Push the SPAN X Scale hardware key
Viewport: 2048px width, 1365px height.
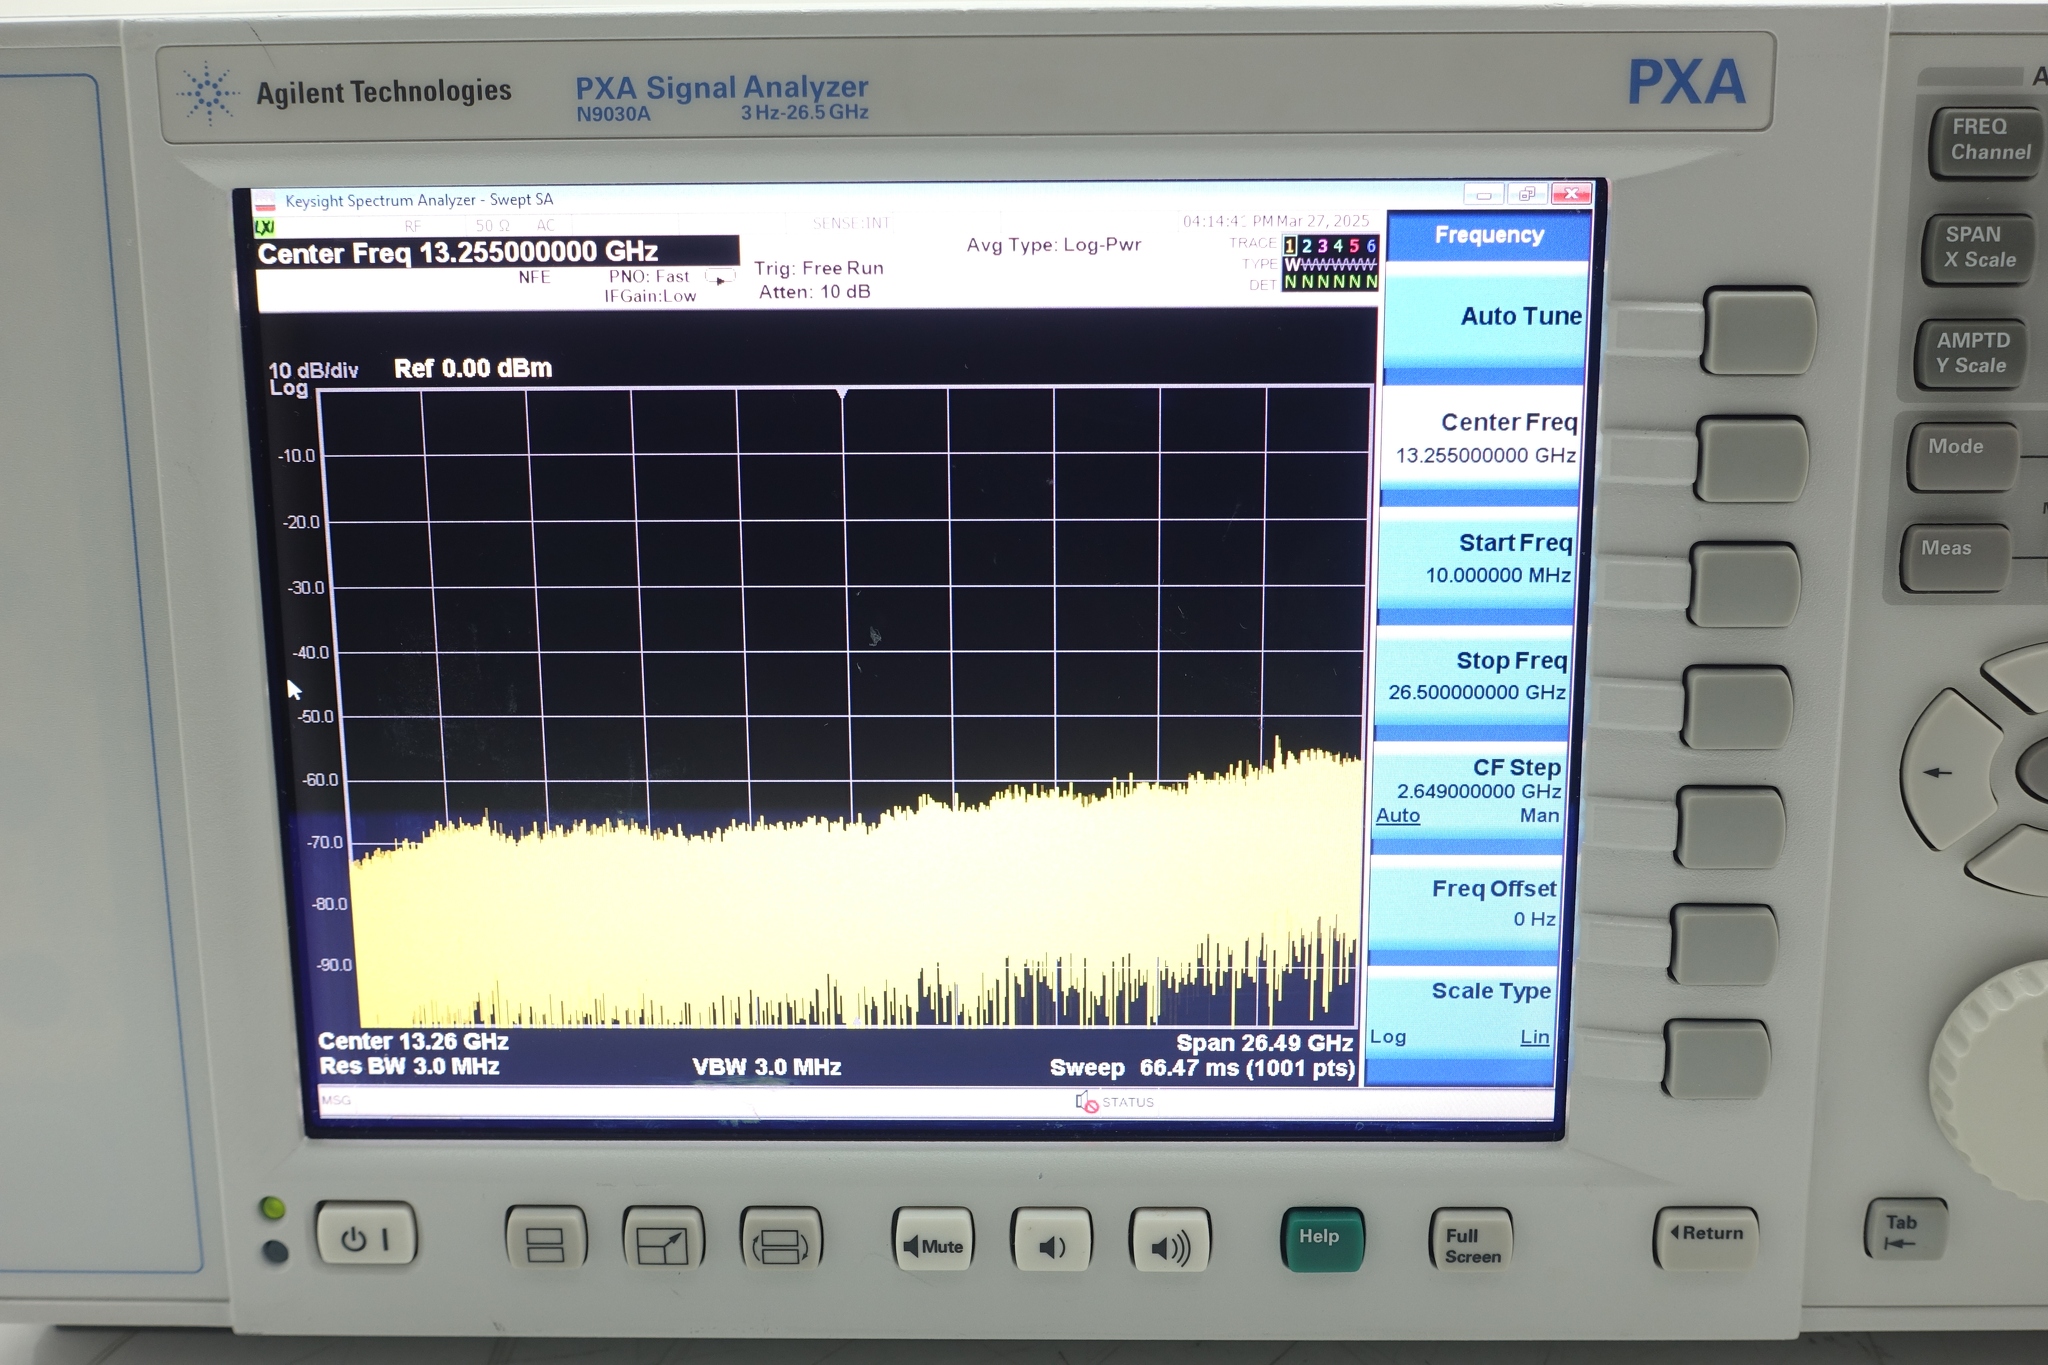click(x=1977, y=249)
